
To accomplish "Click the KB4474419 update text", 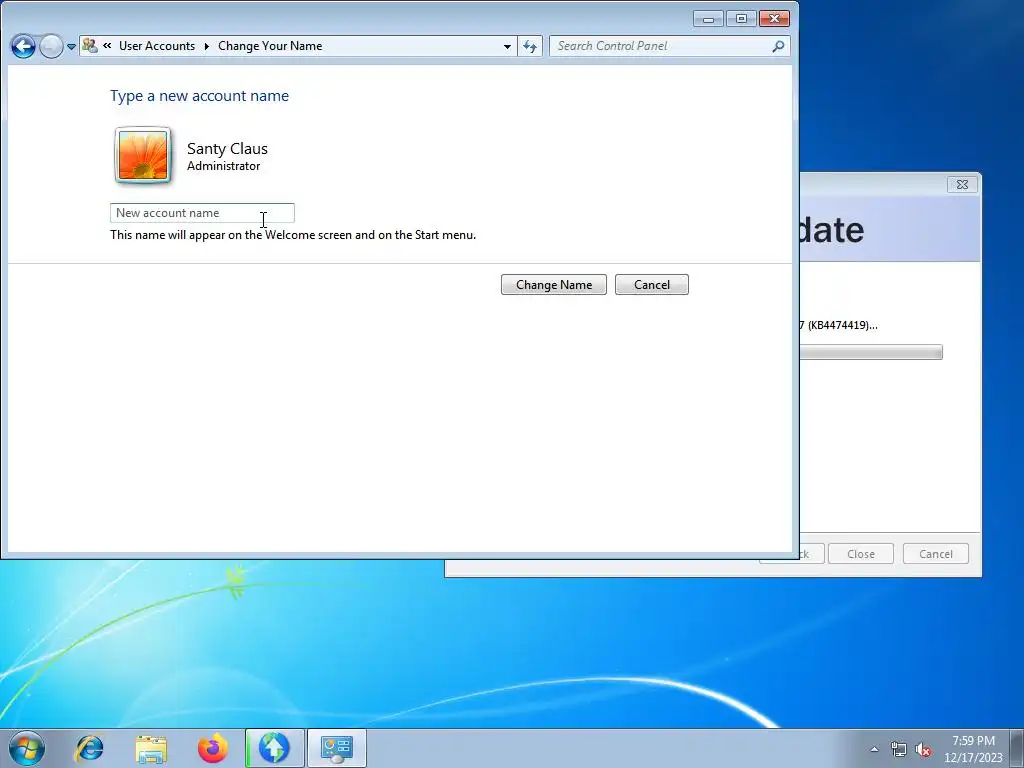I will pyautogui.click(x=839, y=325).
